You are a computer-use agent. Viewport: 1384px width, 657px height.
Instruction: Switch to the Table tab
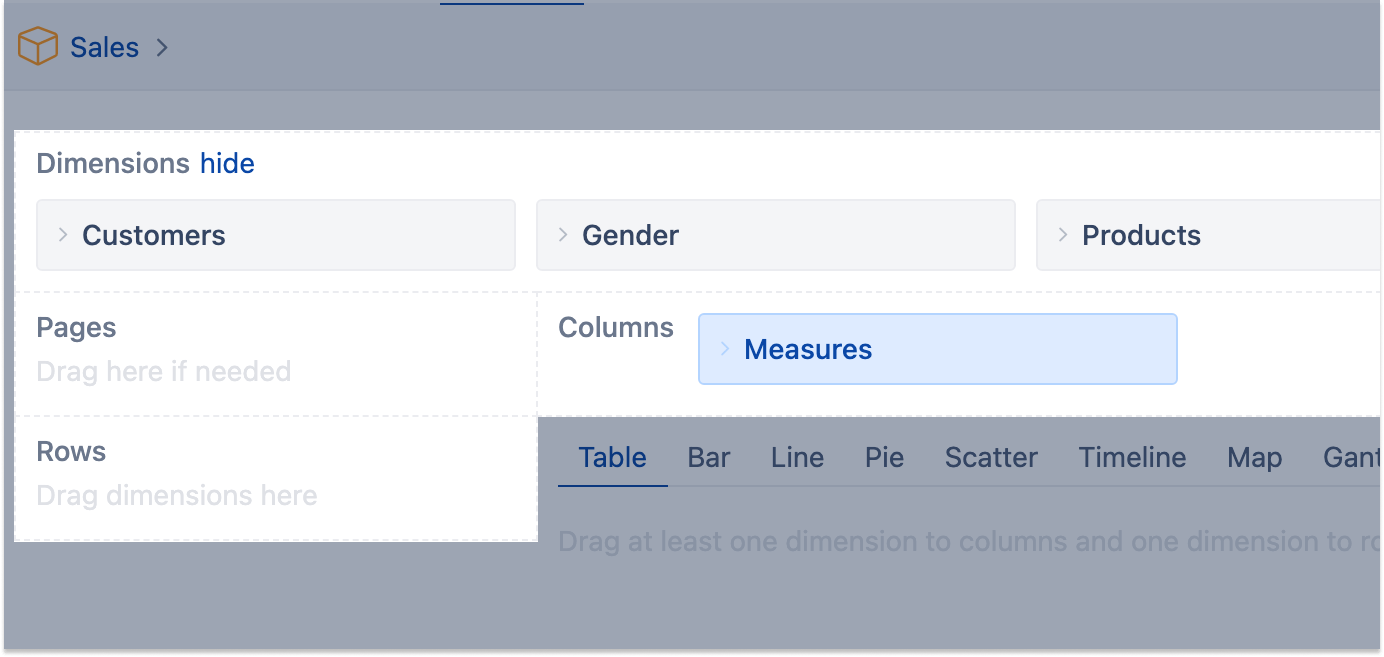tap(612, 458)
